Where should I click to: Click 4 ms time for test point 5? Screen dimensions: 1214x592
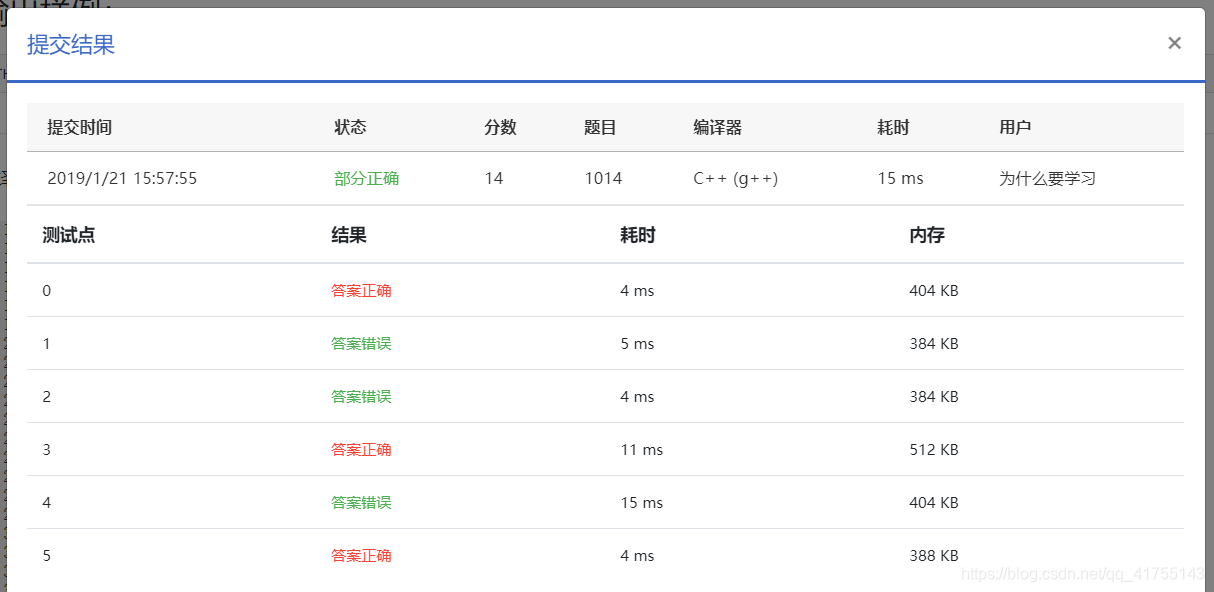click(637, 556)
